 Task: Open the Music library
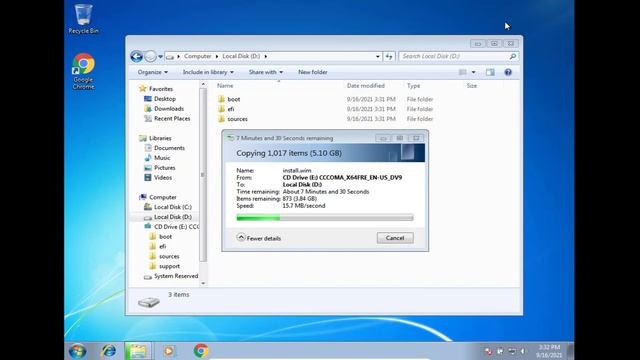pos(157,158)
